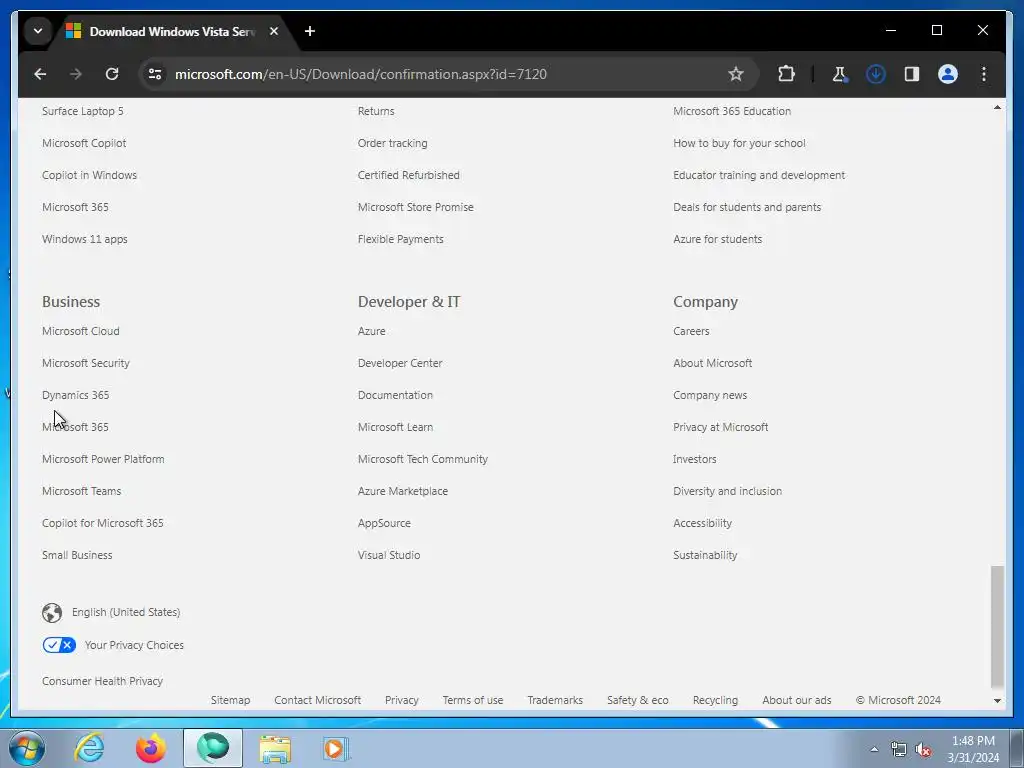This screenshot has height=768, width=1024.
Task: Open the Azure Marketplace link
Action: (x=403, y=491)
